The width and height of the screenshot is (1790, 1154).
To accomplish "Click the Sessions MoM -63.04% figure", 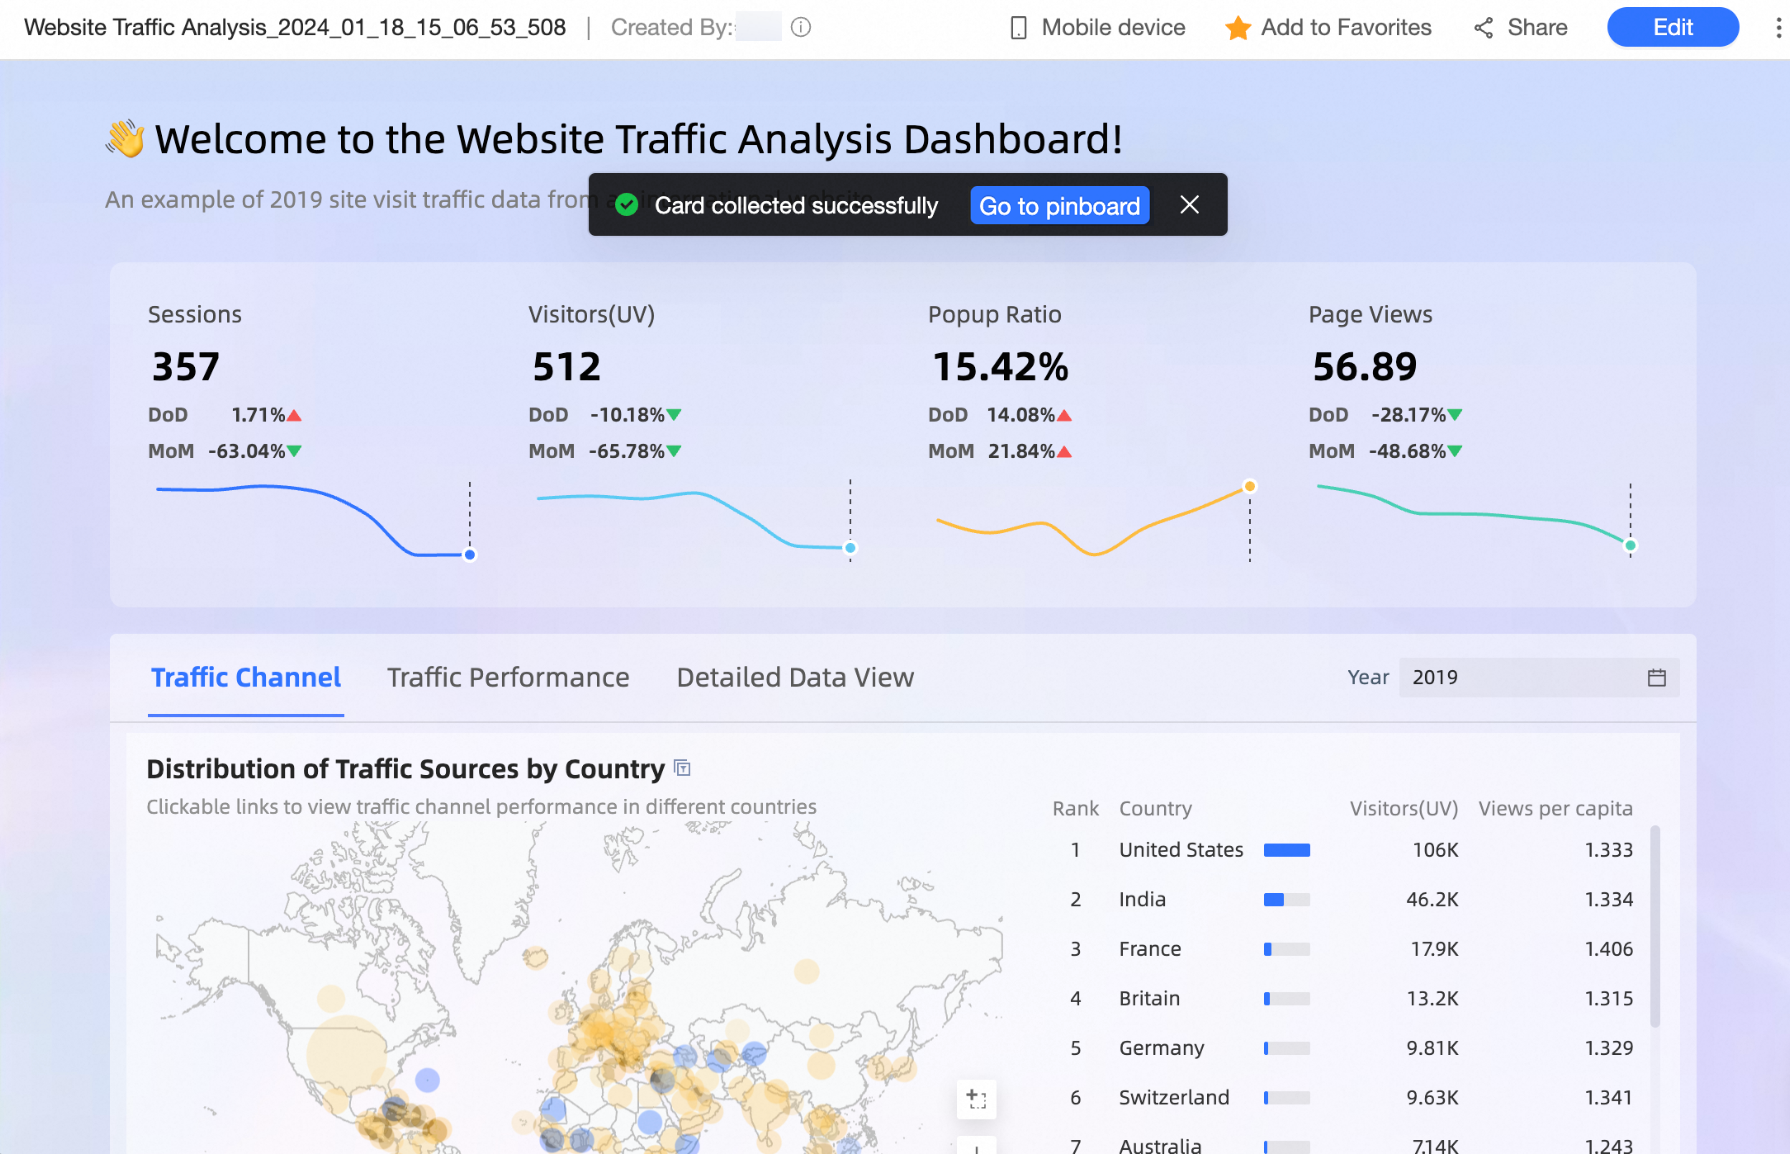I will click(246, 452).
